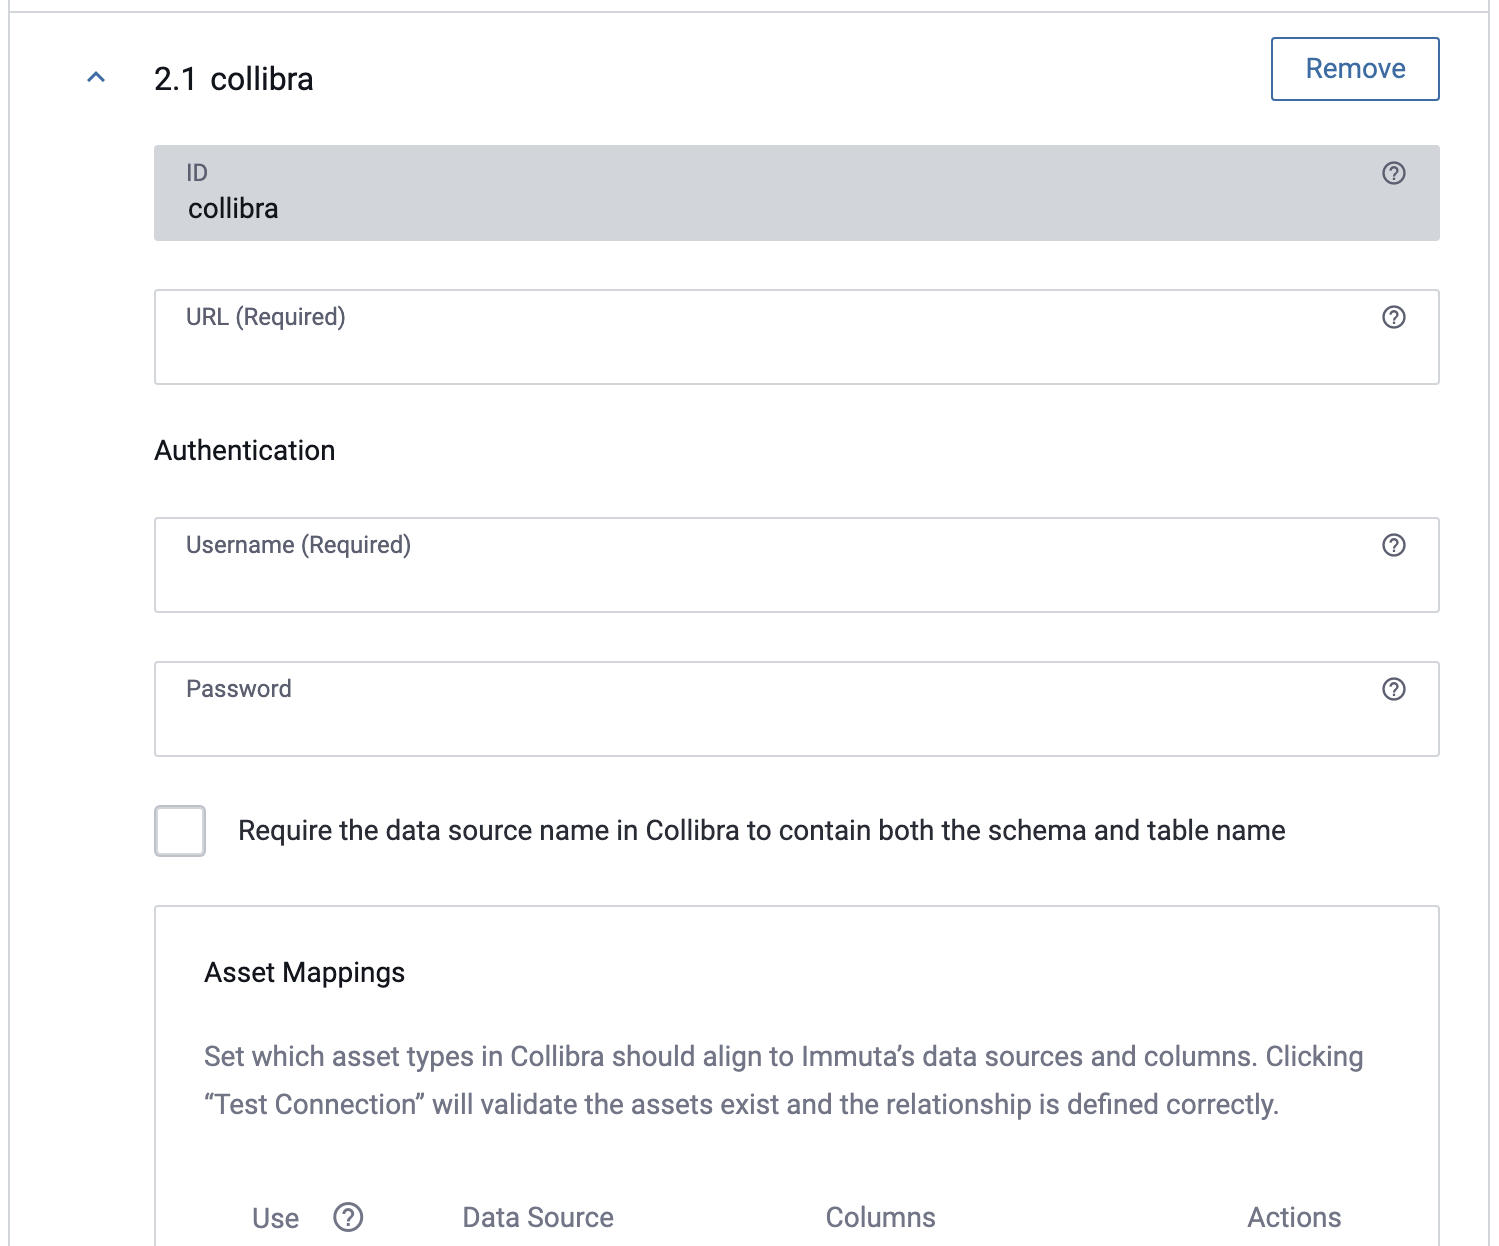Focus the Password input field

(797, 709)
